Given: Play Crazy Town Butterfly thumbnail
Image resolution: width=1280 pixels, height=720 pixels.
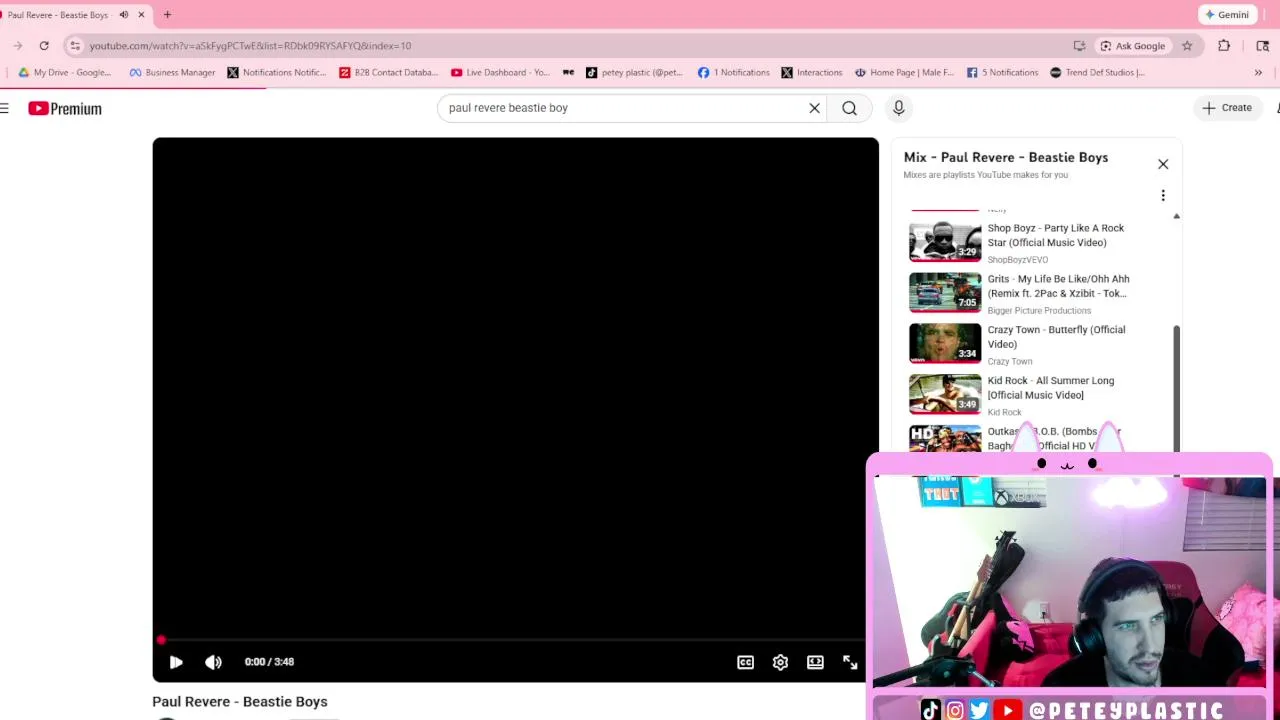Looking at the screenshot, I should [945, 343].
